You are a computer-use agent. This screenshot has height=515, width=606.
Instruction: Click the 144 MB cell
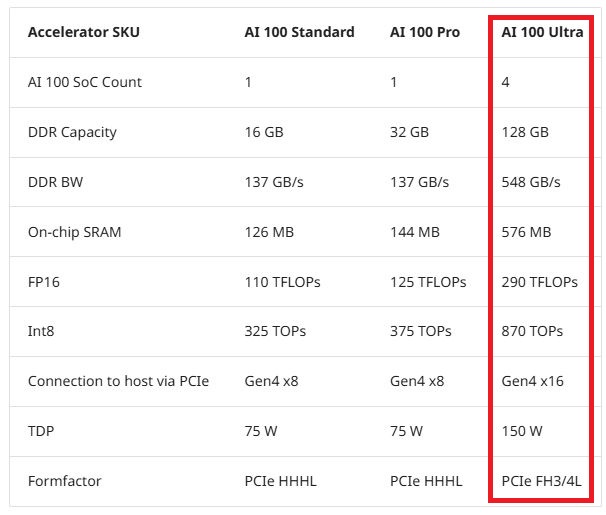[415, 232]
